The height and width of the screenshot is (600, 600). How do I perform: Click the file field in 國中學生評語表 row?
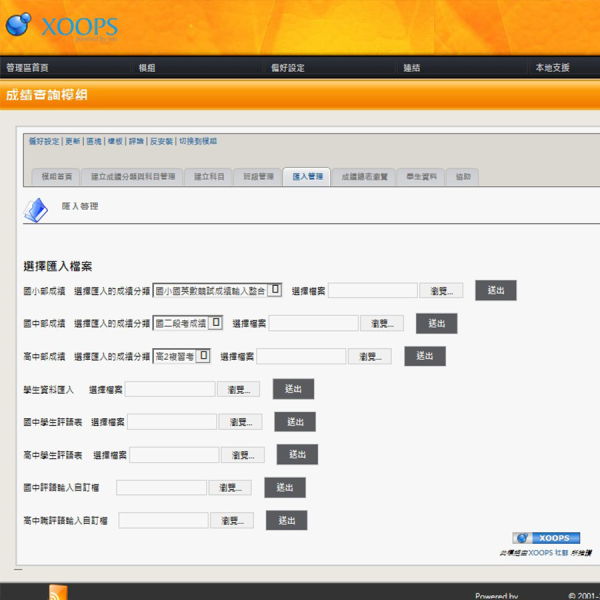[x=172, y=422]
